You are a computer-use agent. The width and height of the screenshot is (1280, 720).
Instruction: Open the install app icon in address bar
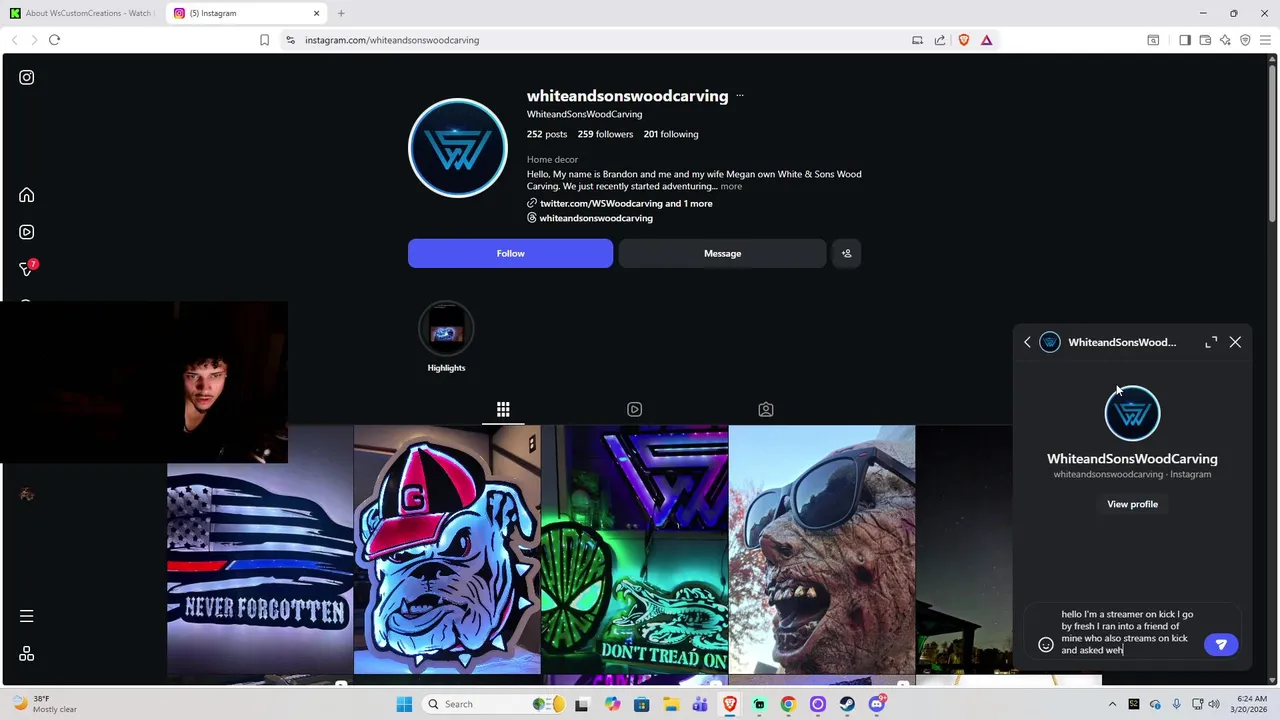pyautogui.click(x=917, y=40)
